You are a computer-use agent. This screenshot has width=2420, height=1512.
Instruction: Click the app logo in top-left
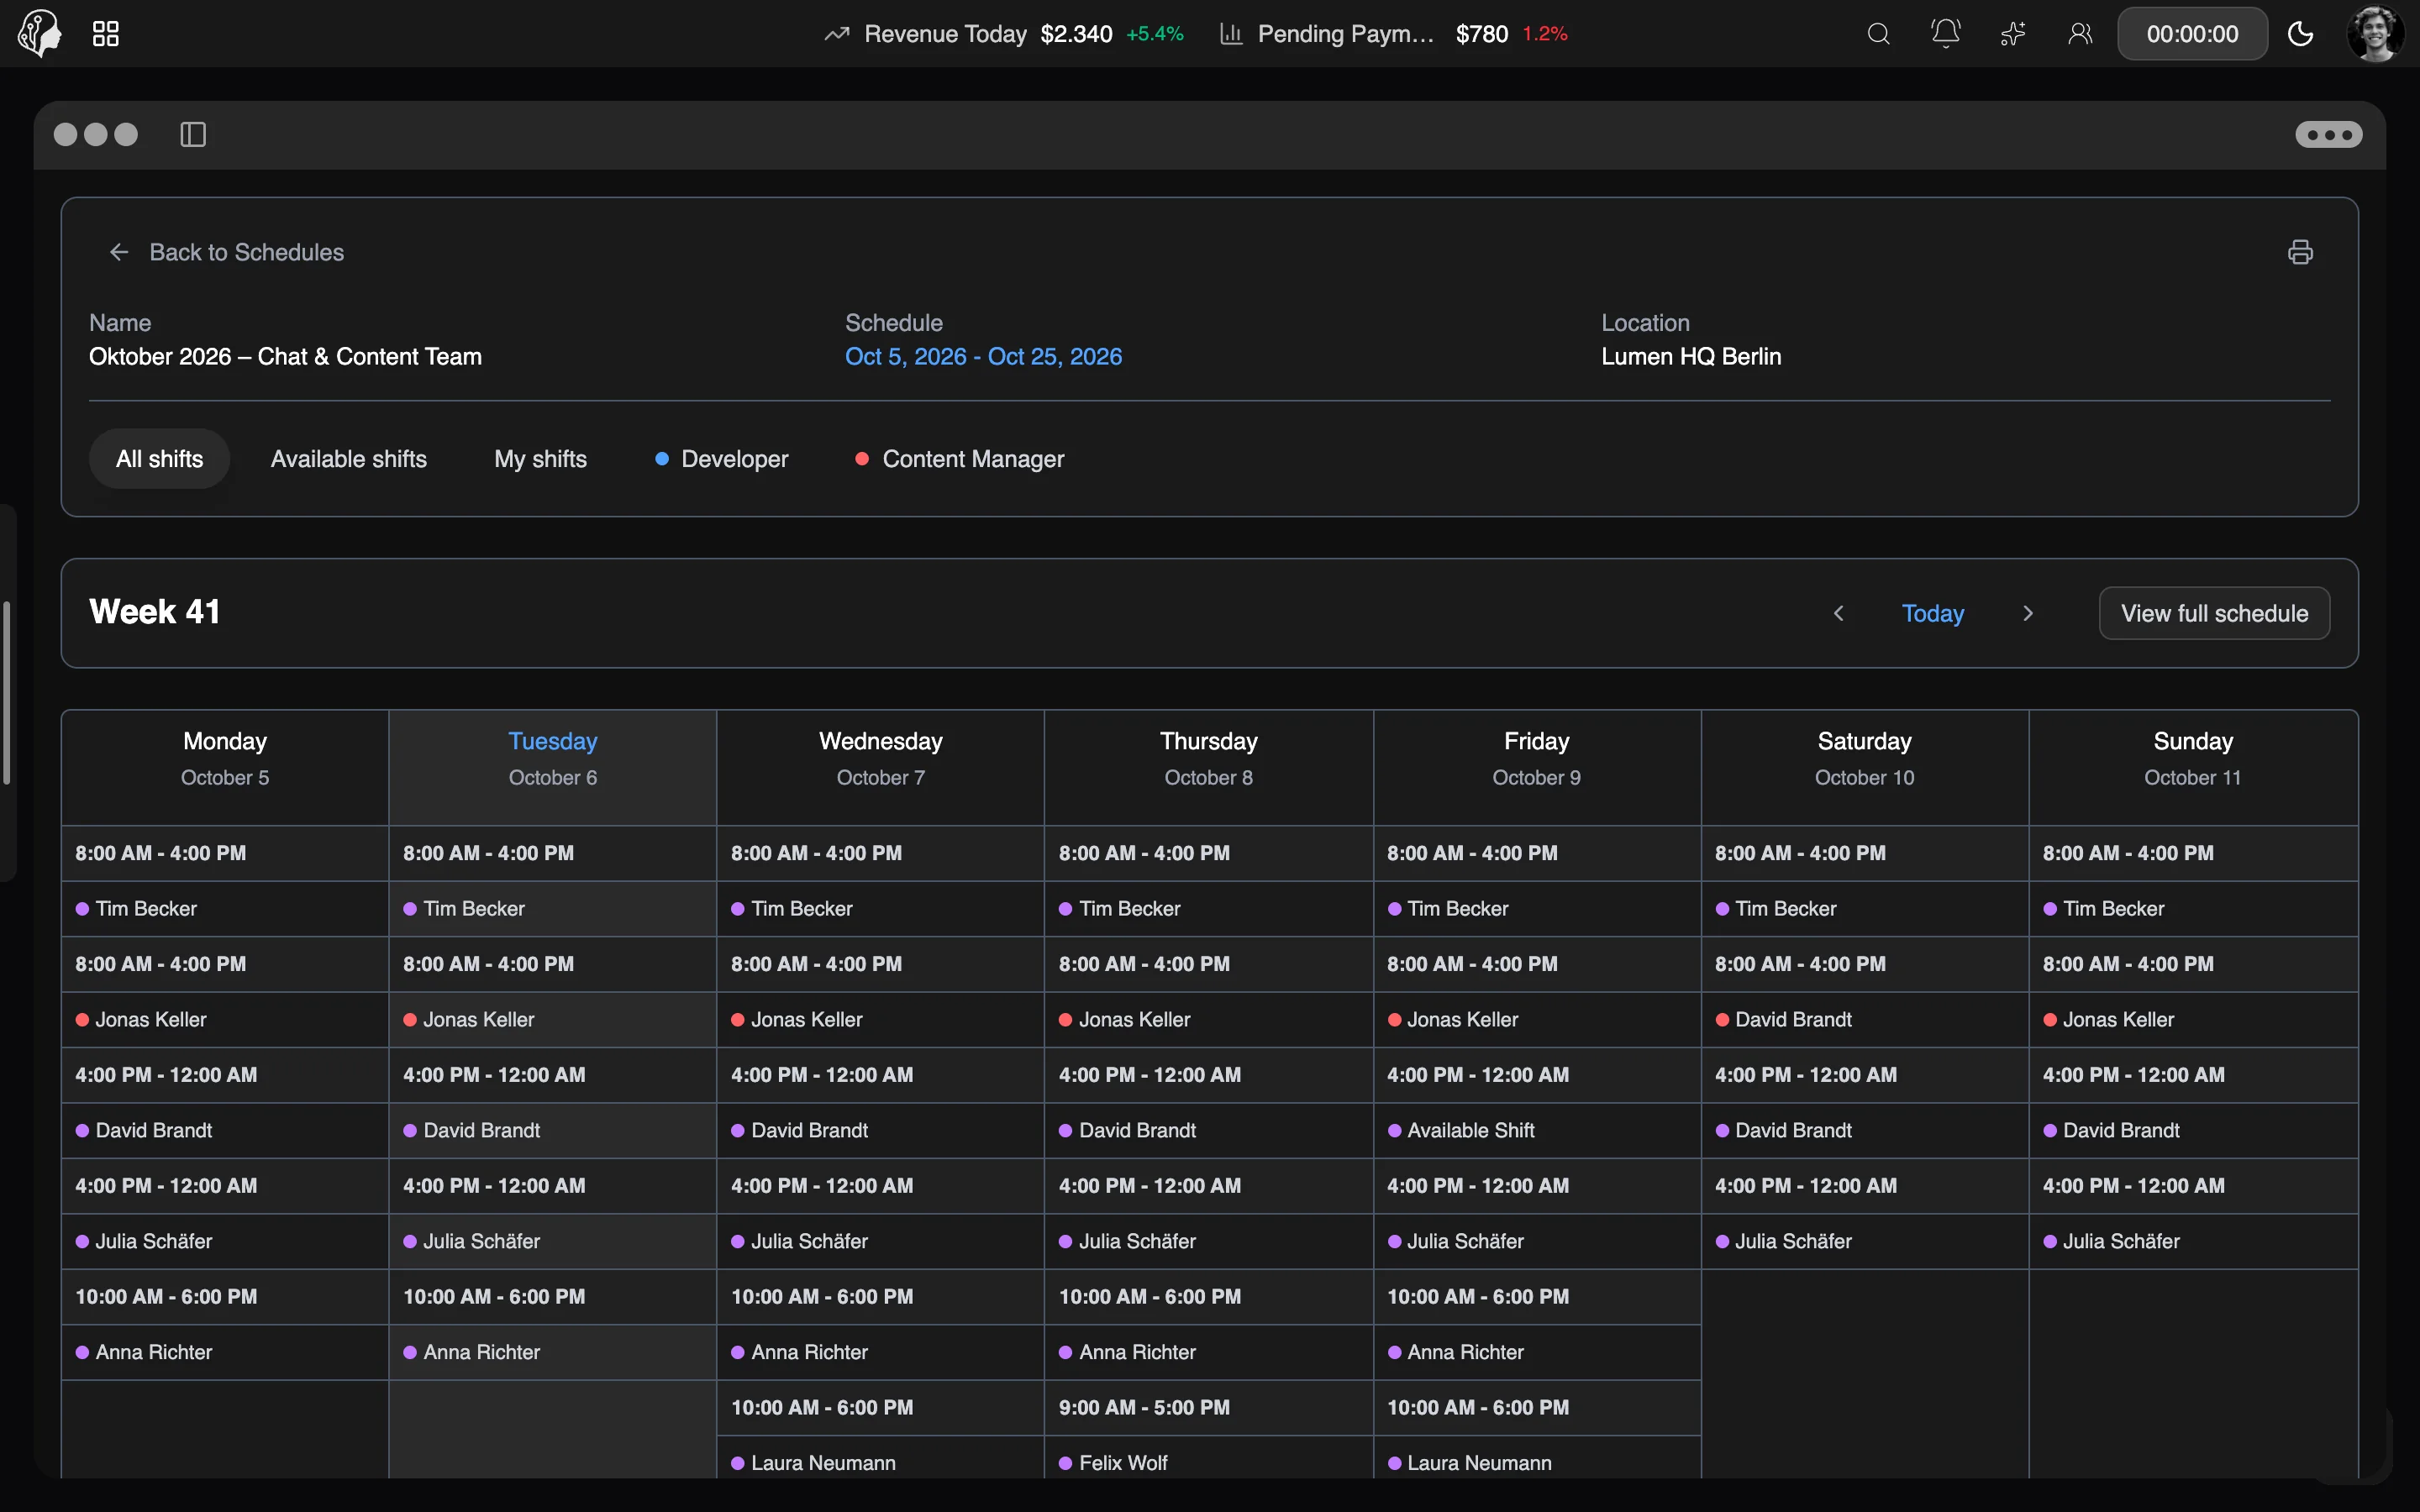coord(40,34)
